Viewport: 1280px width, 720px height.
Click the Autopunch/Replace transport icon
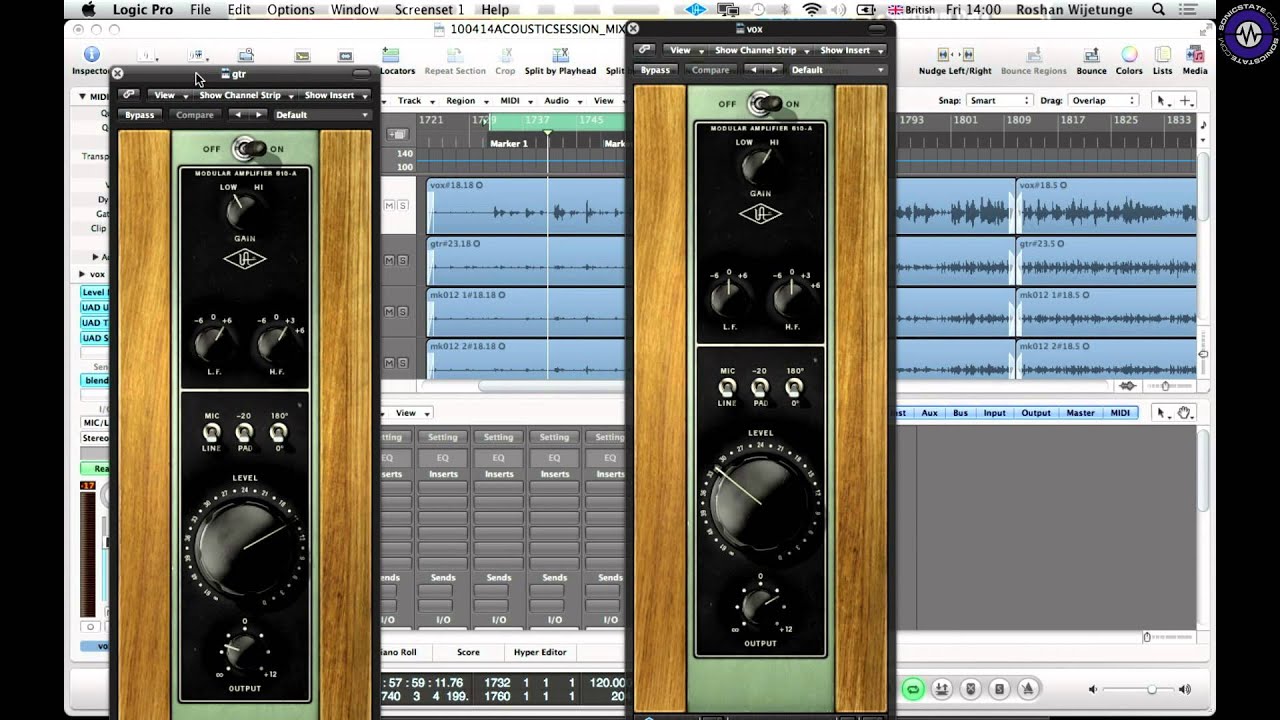click(x=941, y=689)
